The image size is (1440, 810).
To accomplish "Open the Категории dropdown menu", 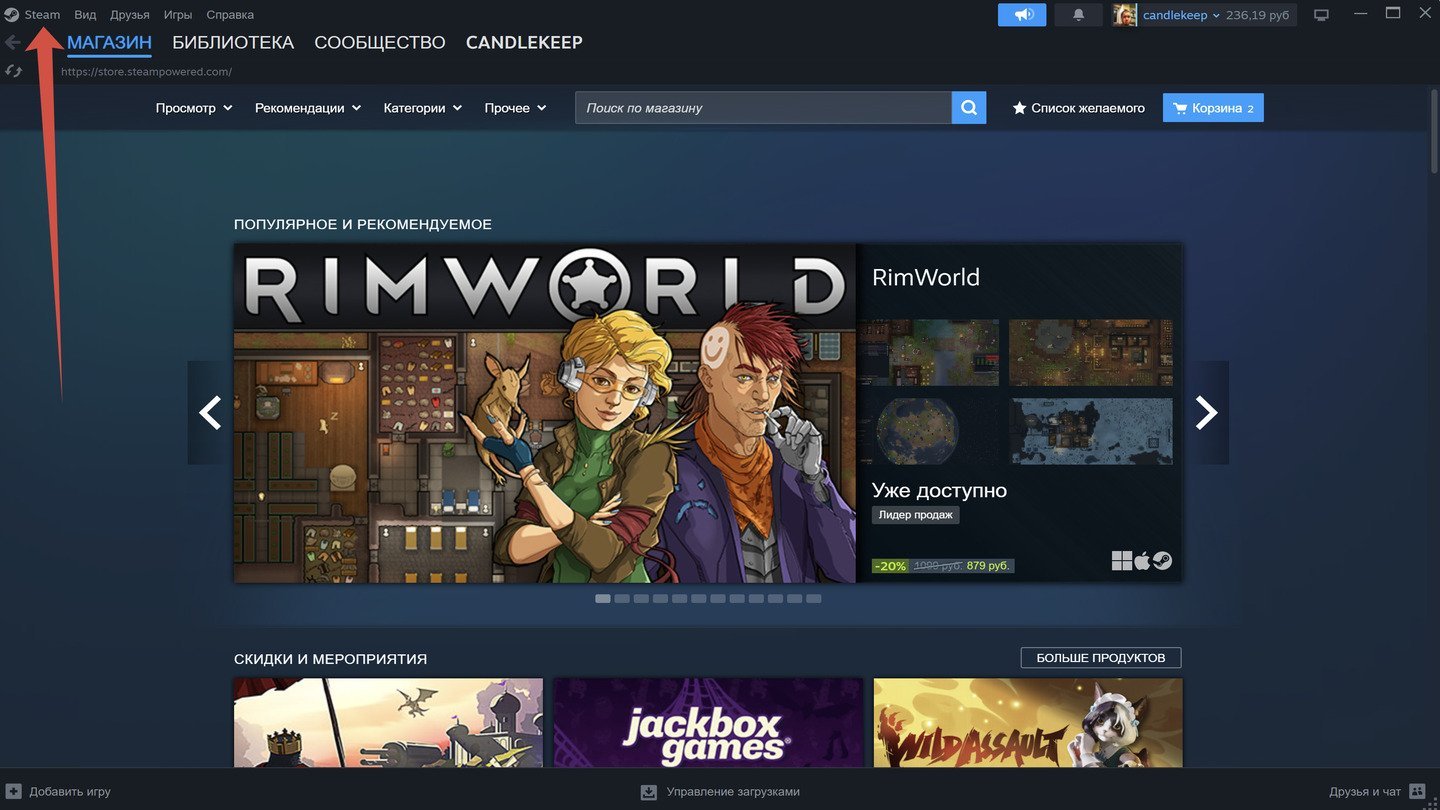I will [422, 108].
